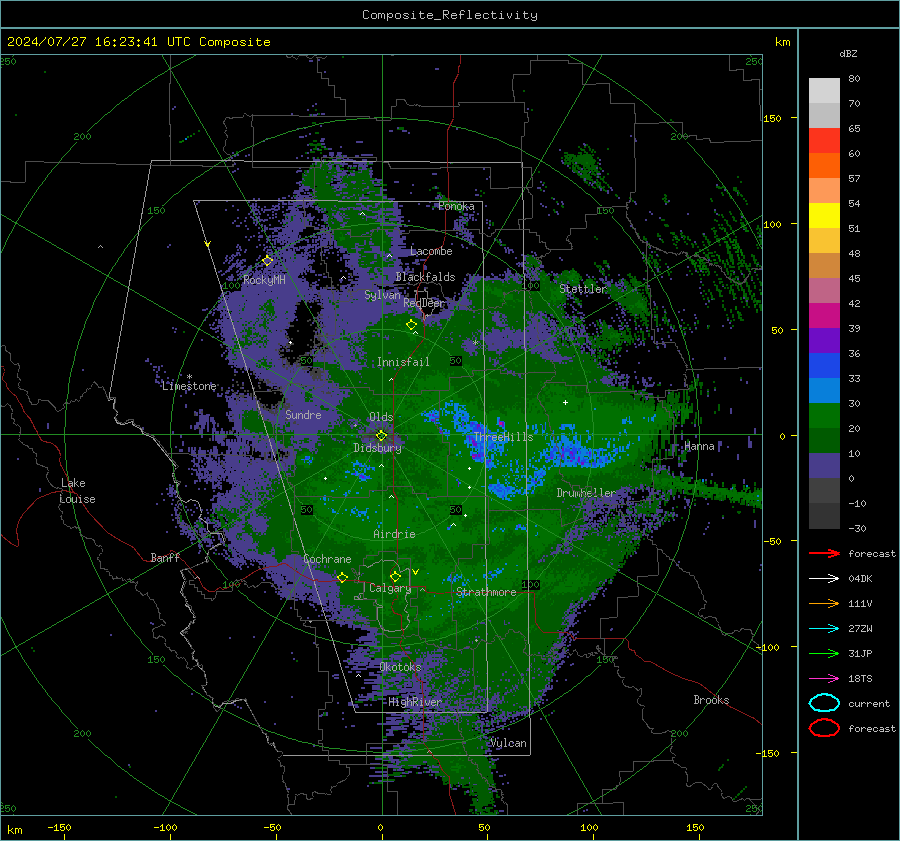Select the dark gray -30 dBZ swatch
The image size is (900, 841).
824,515
